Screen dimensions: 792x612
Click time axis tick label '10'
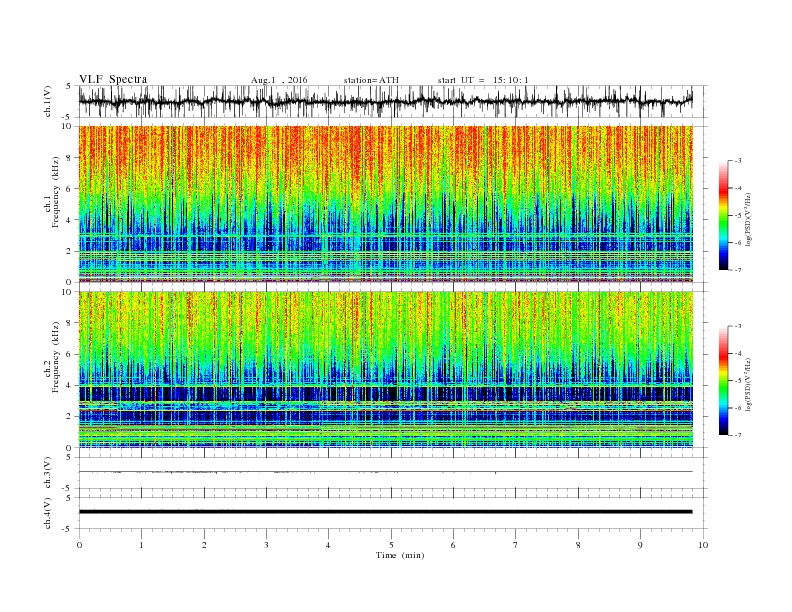point(703,545)
